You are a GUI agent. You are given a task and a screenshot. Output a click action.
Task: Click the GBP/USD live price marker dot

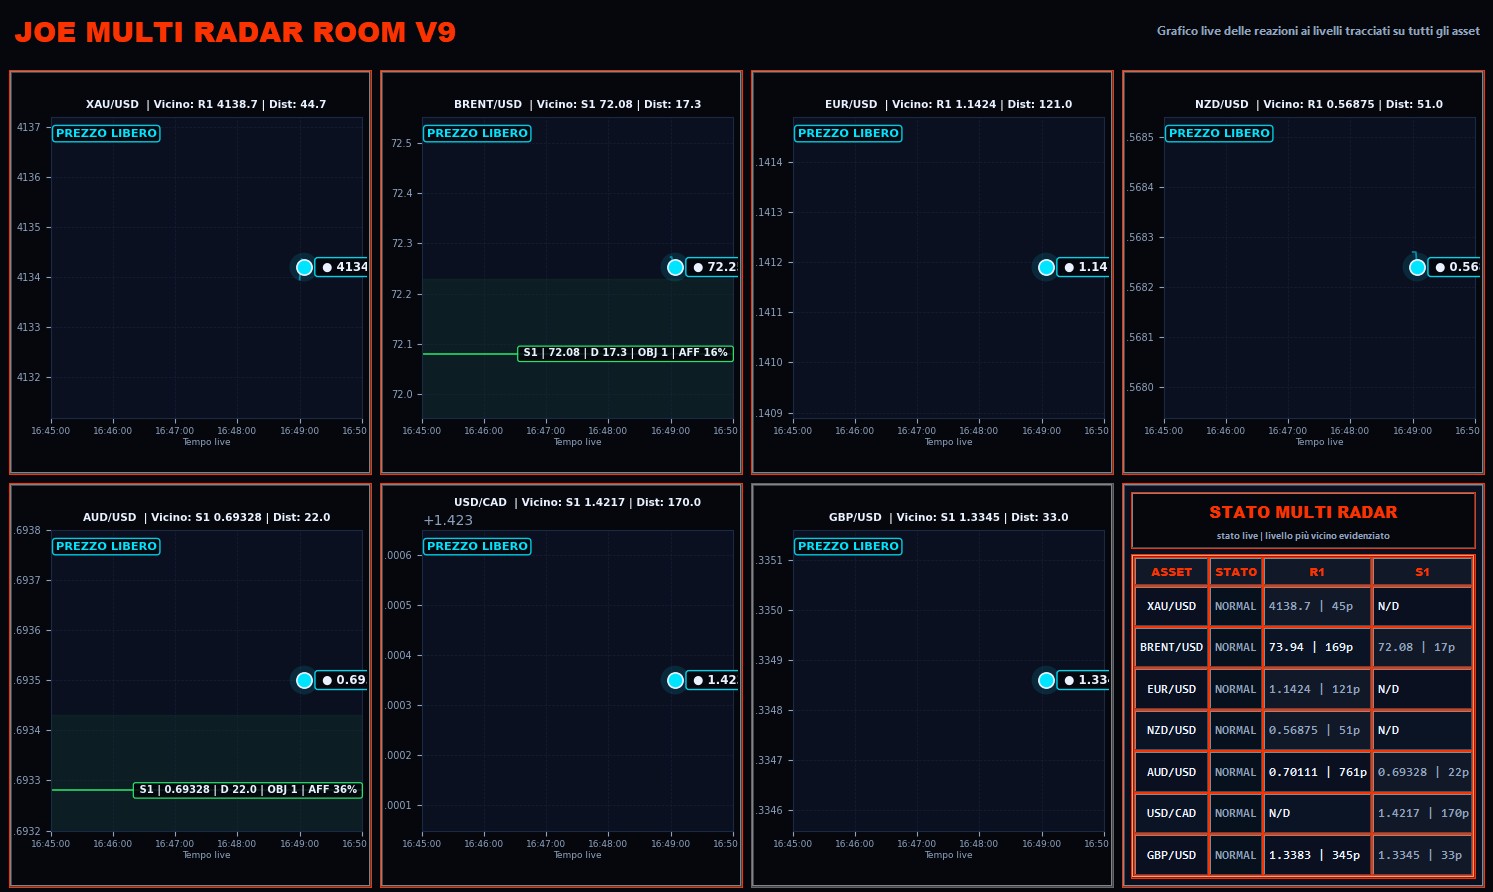[x=1046, y=680]
